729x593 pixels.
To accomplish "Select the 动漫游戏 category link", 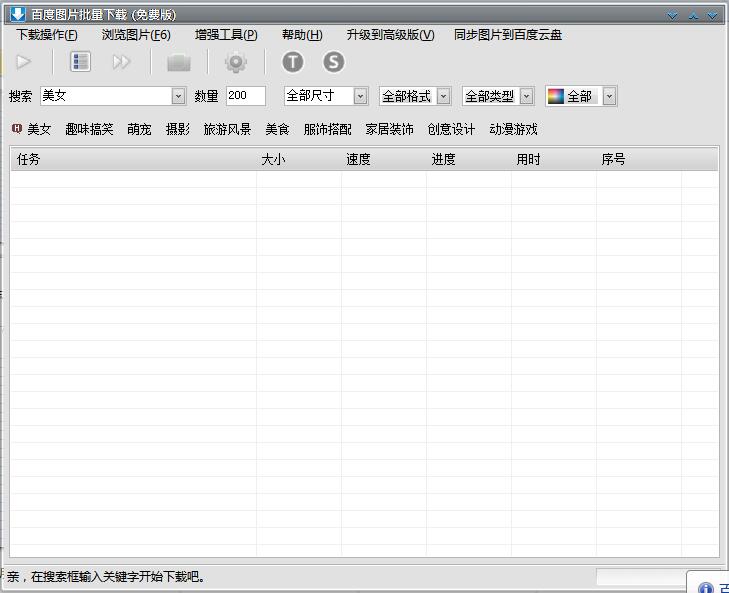I will click(513, 129).
